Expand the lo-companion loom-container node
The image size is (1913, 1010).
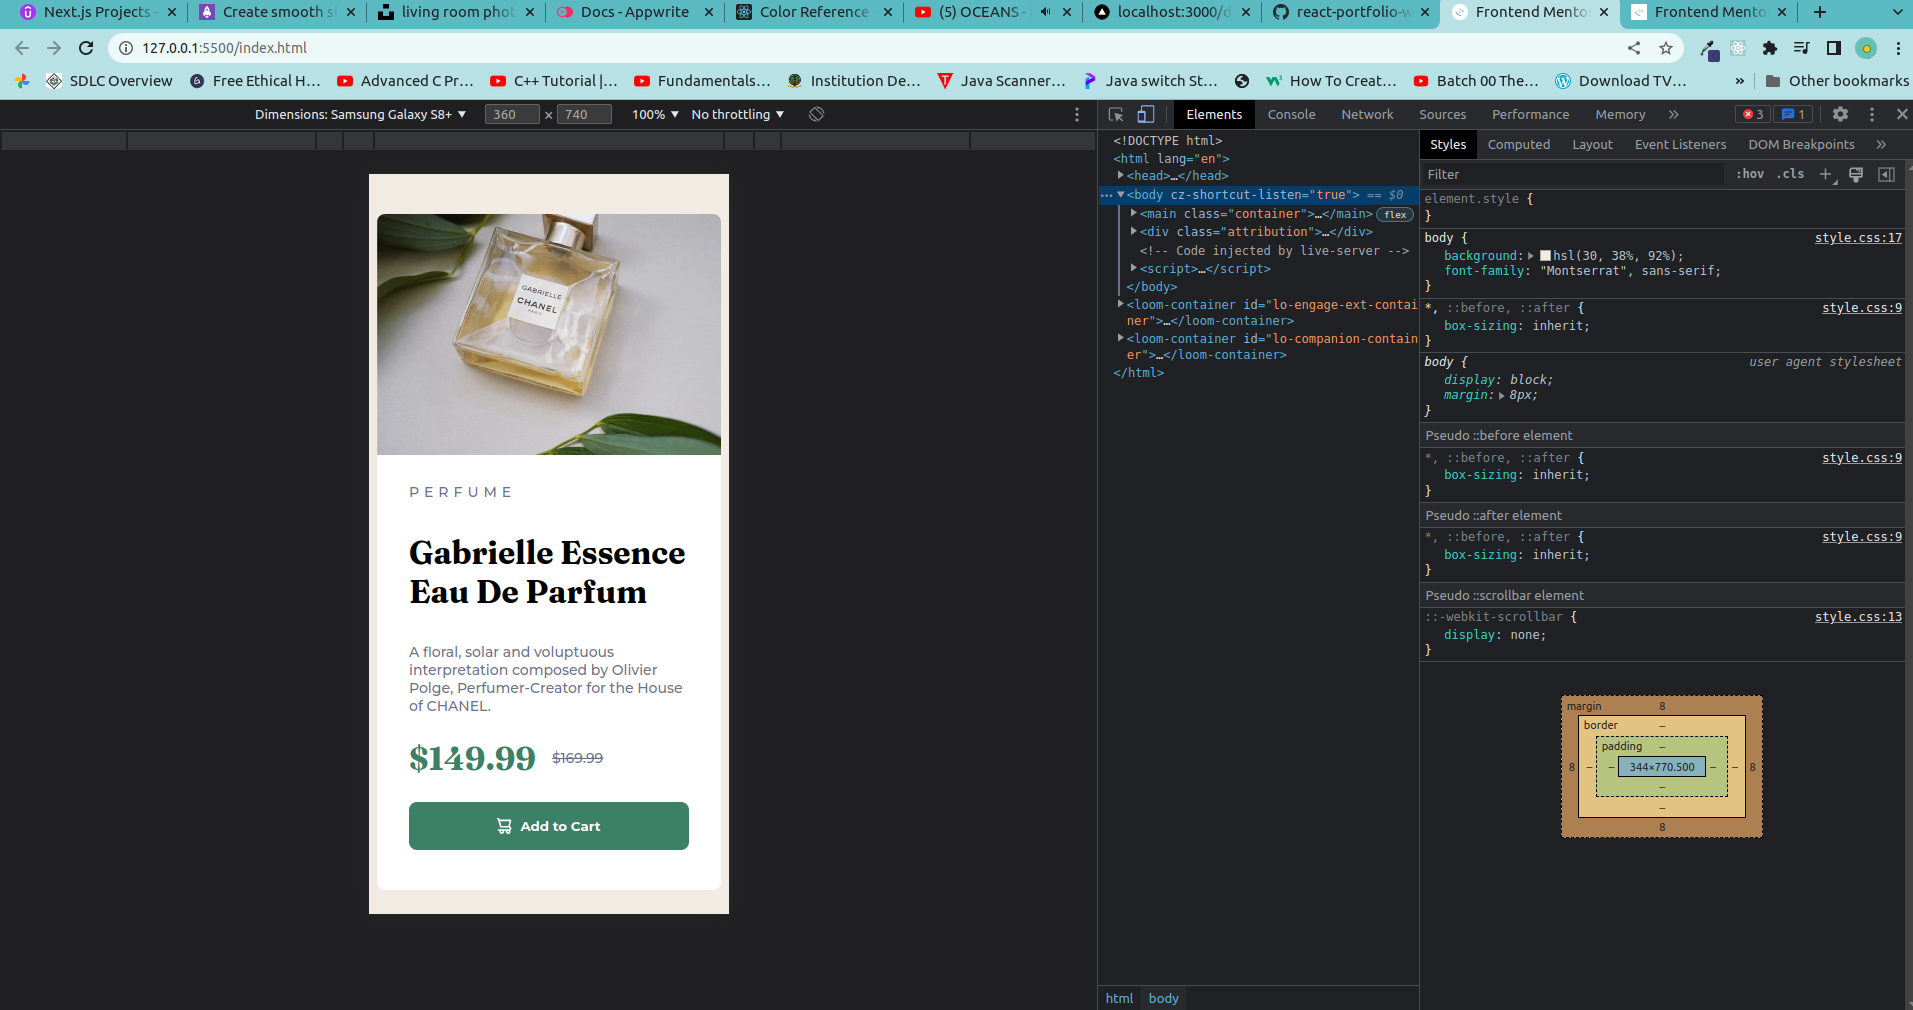[1121, 338]
